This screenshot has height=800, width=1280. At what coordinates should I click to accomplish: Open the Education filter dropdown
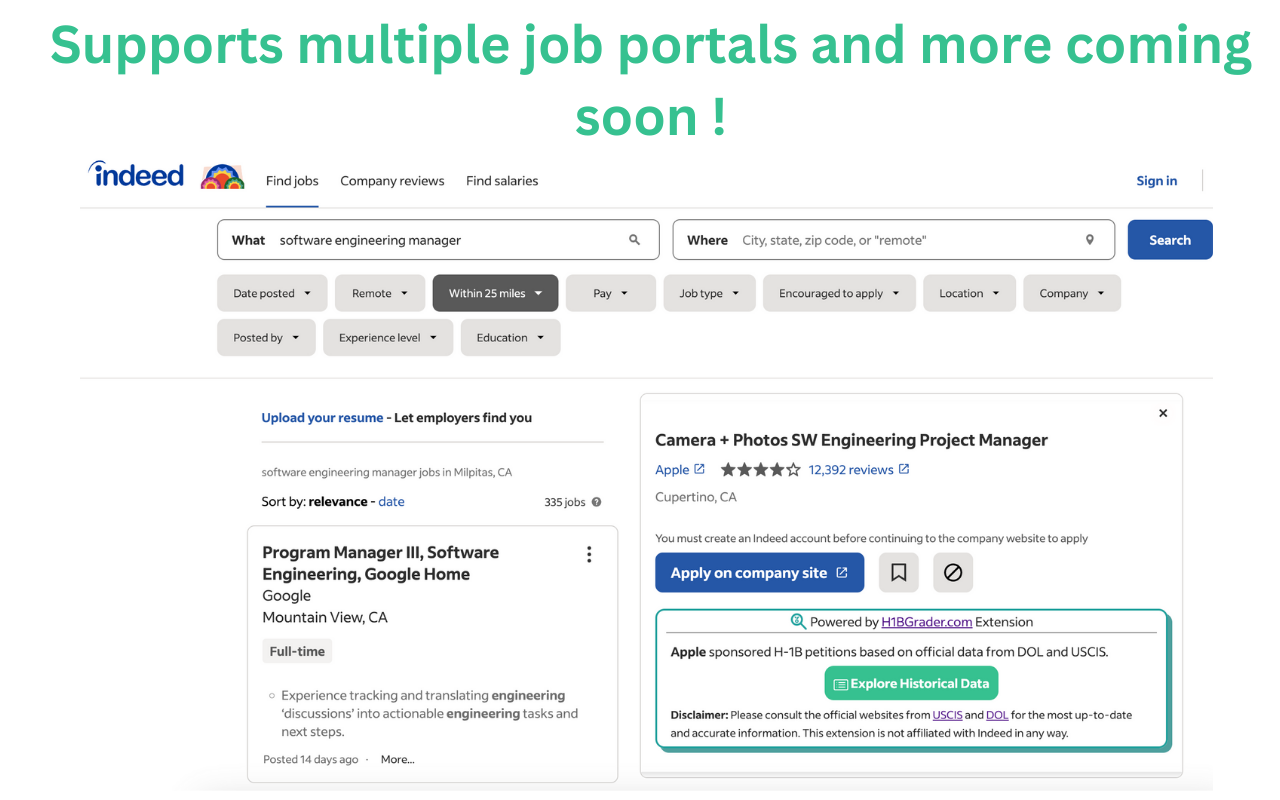(510, 338)
